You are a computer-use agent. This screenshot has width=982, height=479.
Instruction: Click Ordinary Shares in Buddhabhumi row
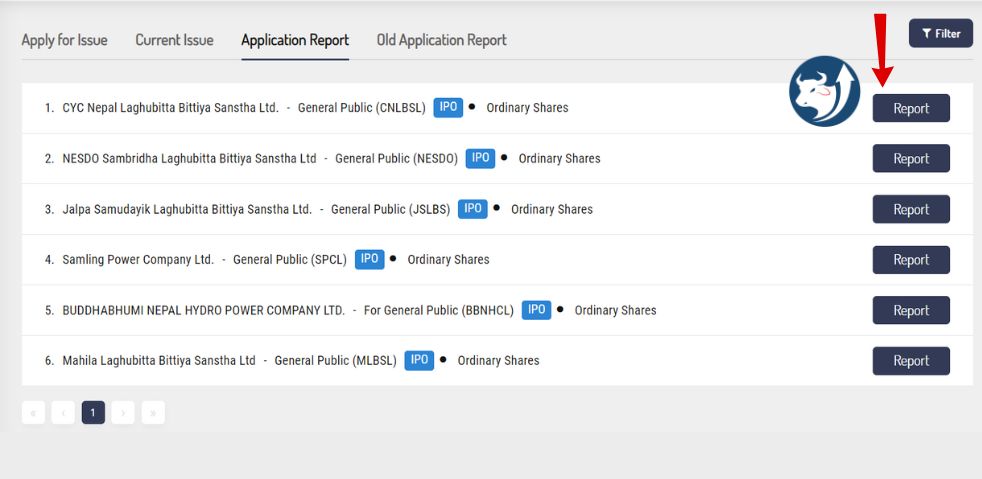[x=616, y=310]
